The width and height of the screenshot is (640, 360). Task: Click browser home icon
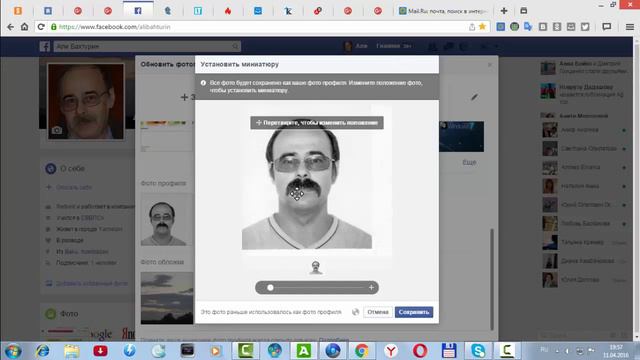coord(24,27)
